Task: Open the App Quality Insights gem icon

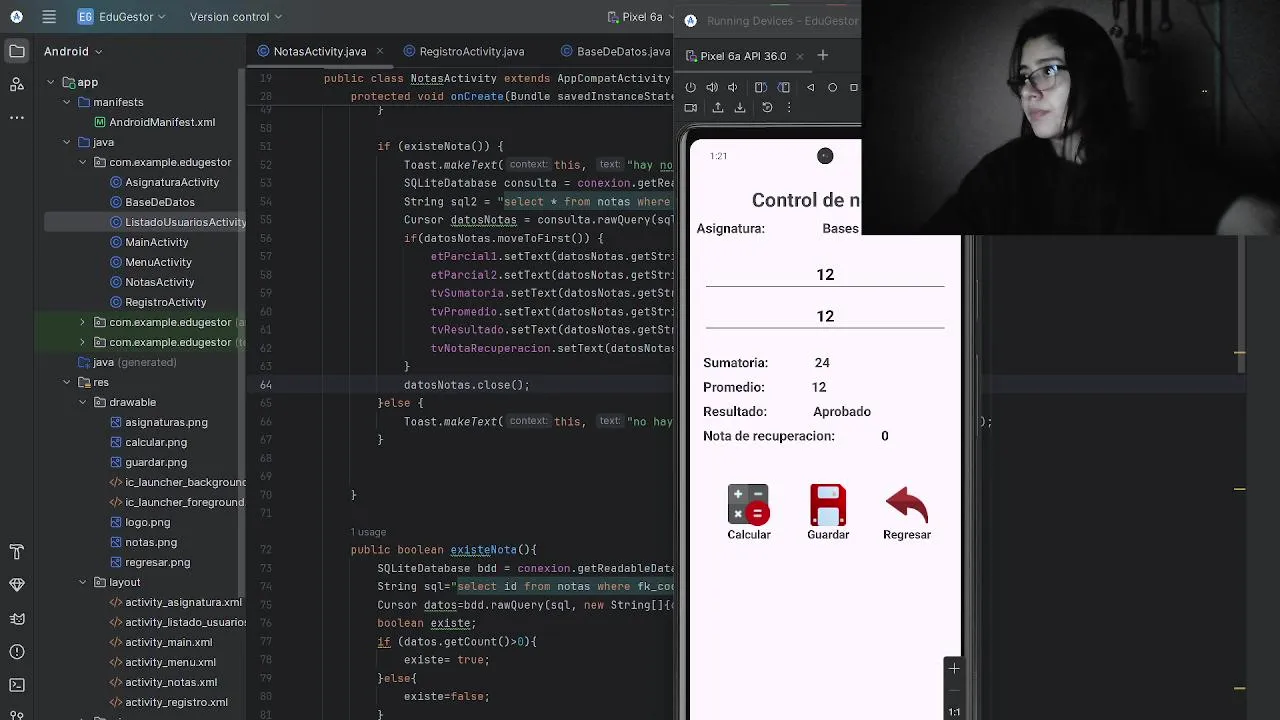Action: (17, 585)
